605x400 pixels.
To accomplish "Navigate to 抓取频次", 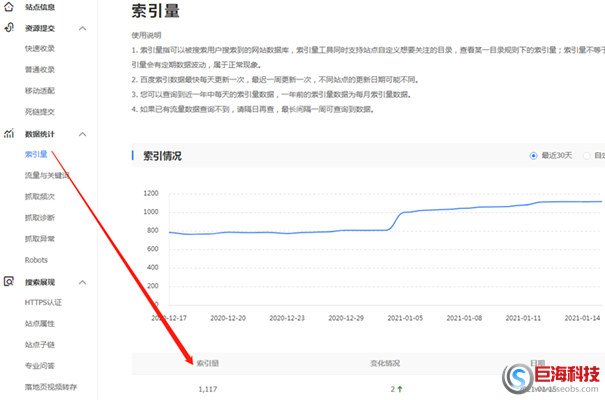I will pos(40,196).
